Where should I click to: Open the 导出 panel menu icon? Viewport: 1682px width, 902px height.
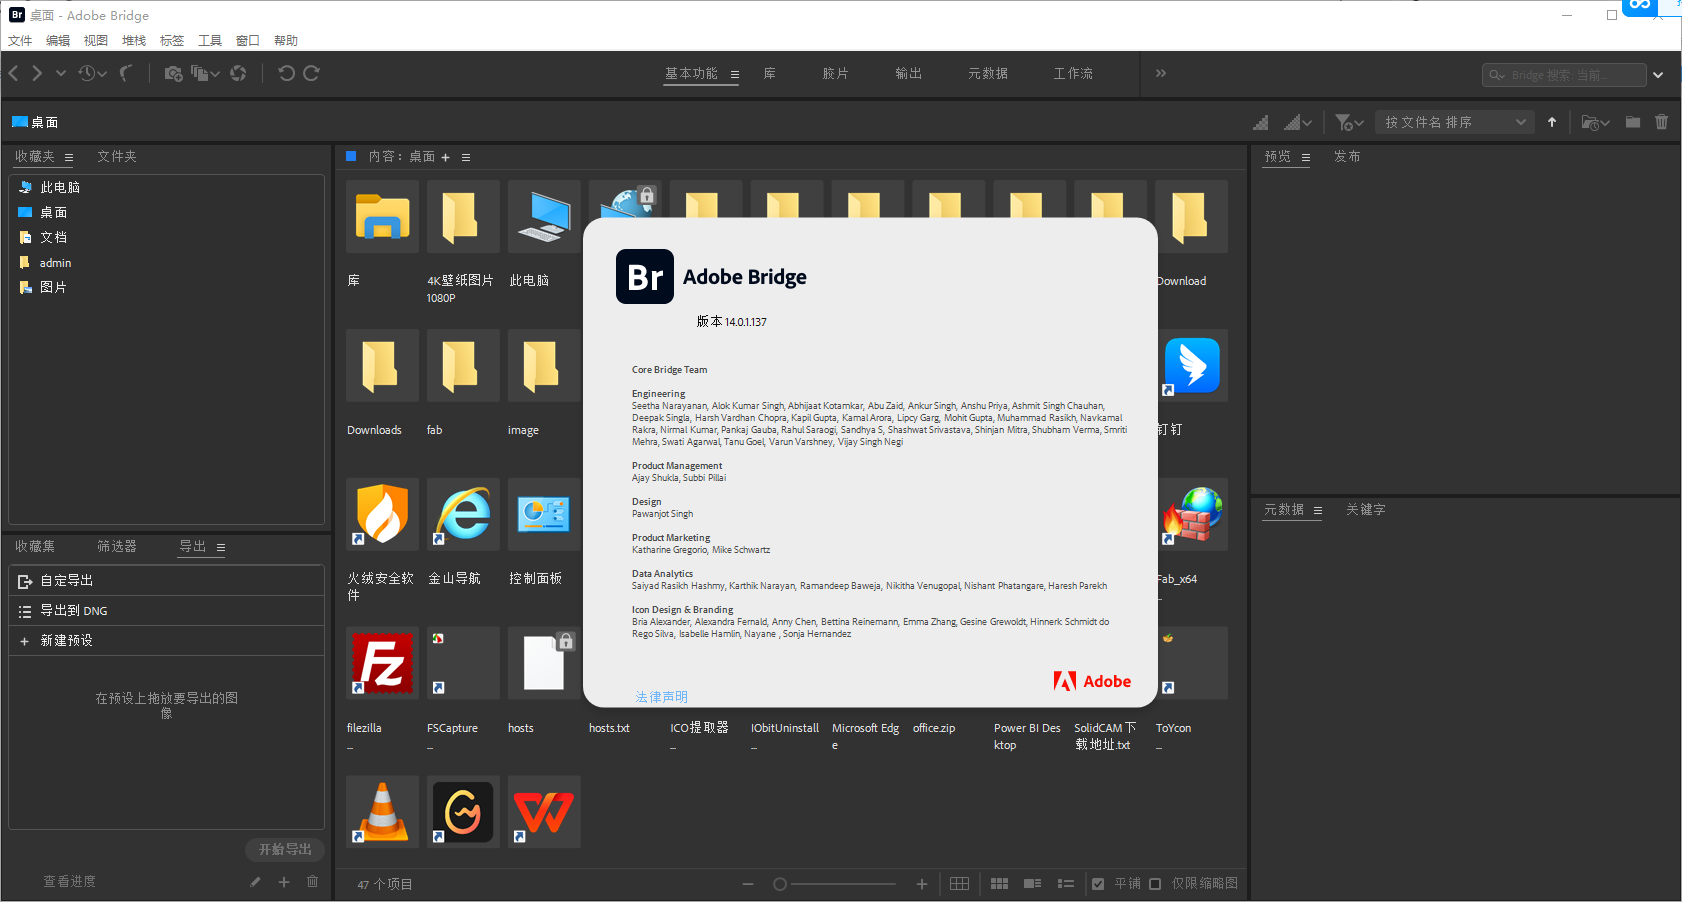click(x=221, y=548)
